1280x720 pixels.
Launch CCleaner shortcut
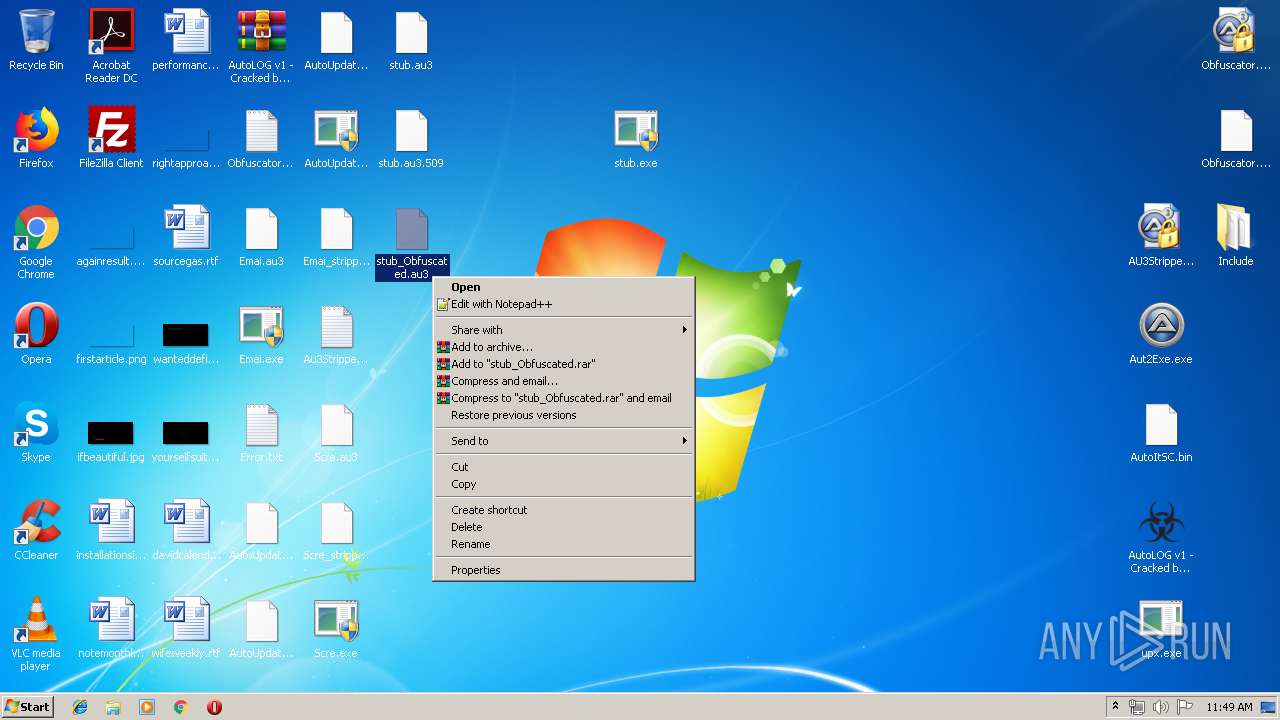[36, 530]
